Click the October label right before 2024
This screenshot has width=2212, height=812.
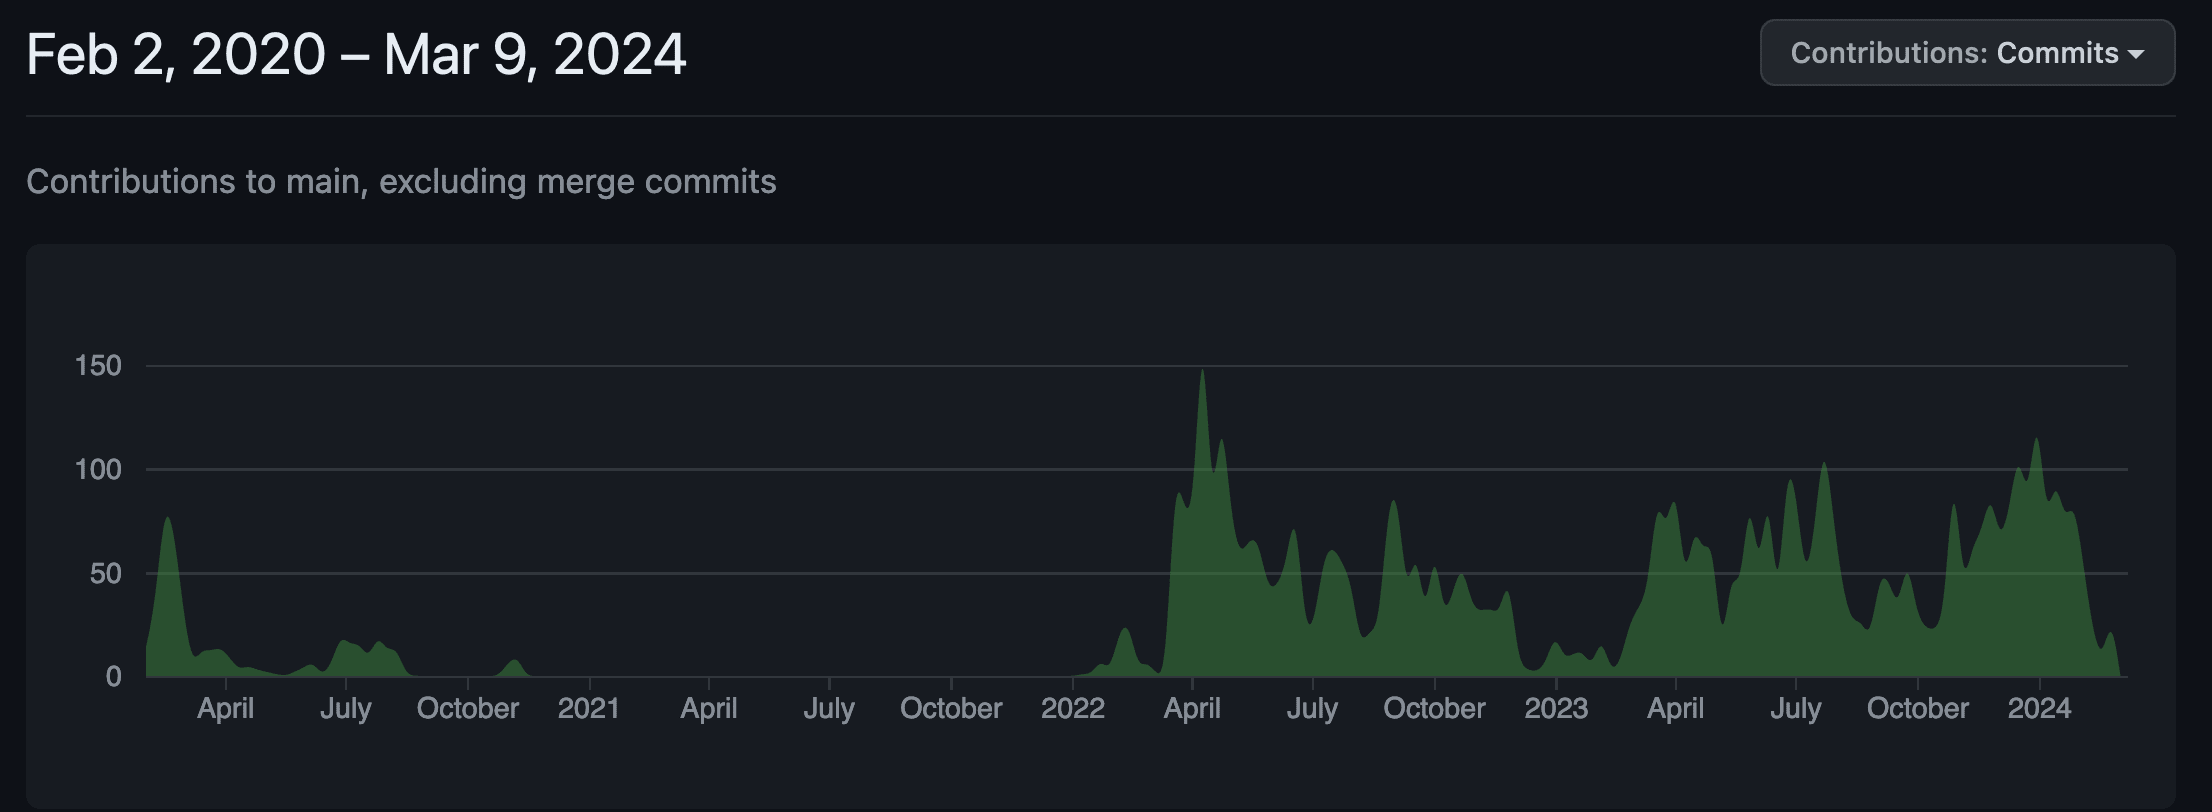point(1917,709)
